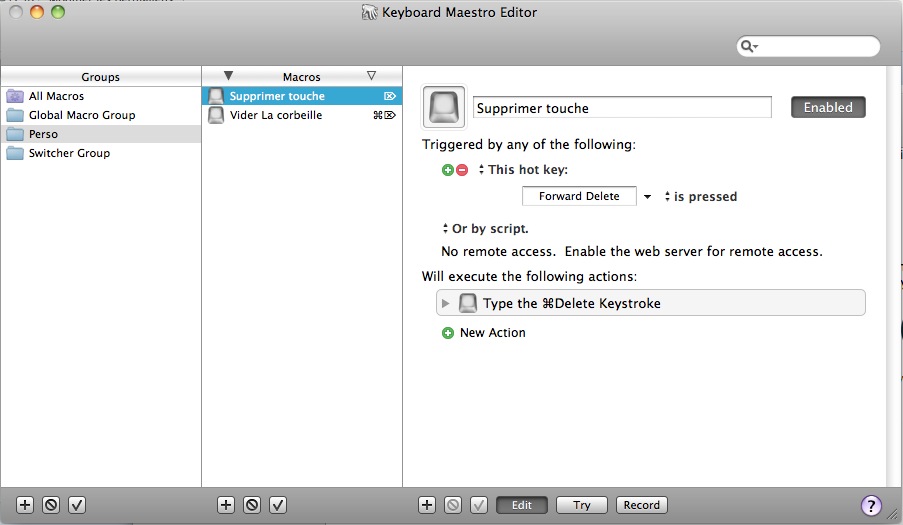Click the forward delete glyph on Supprimer touche row
This screenshot has height=525, width=903.
[x=390, y=96]
